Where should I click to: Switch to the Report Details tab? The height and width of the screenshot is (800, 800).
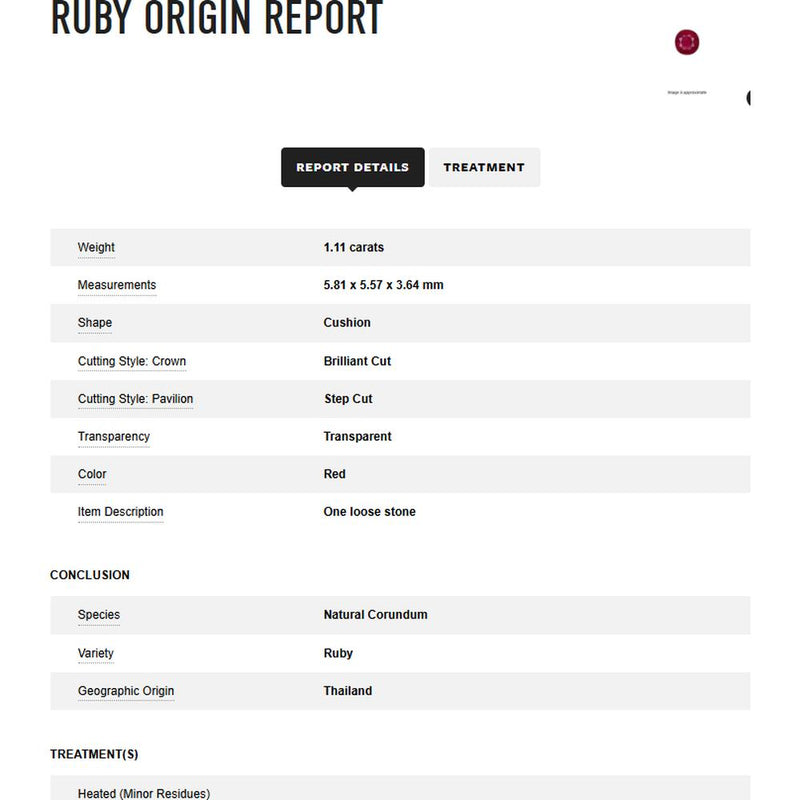[x=352, y=167]
